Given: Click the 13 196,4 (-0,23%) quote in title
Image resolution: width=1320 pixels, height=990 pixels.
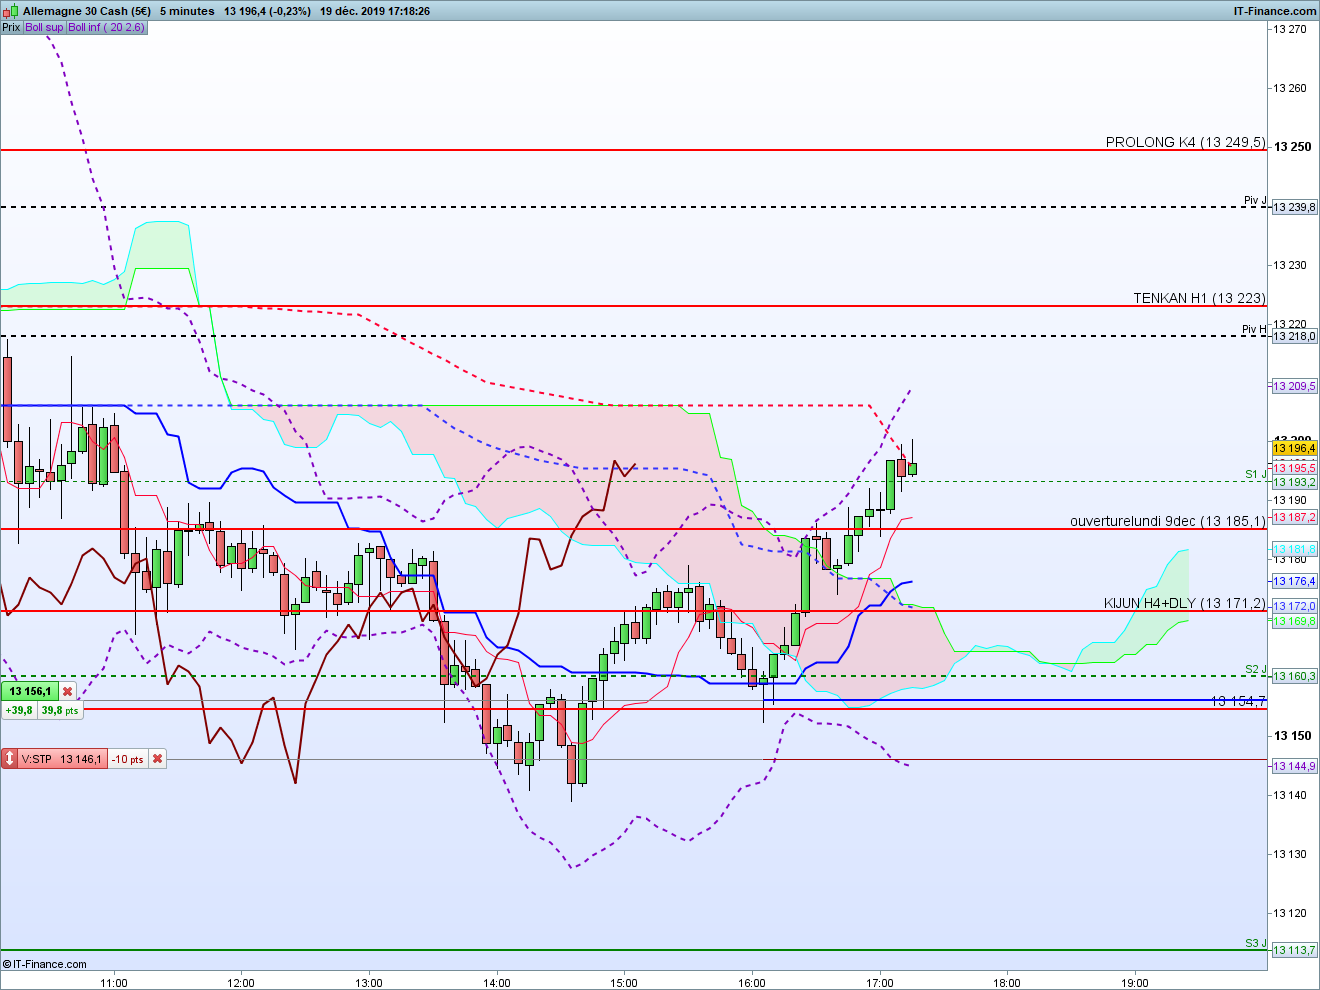Looking at the screenshot, I should pyautogui.click(x=267, y=11).
